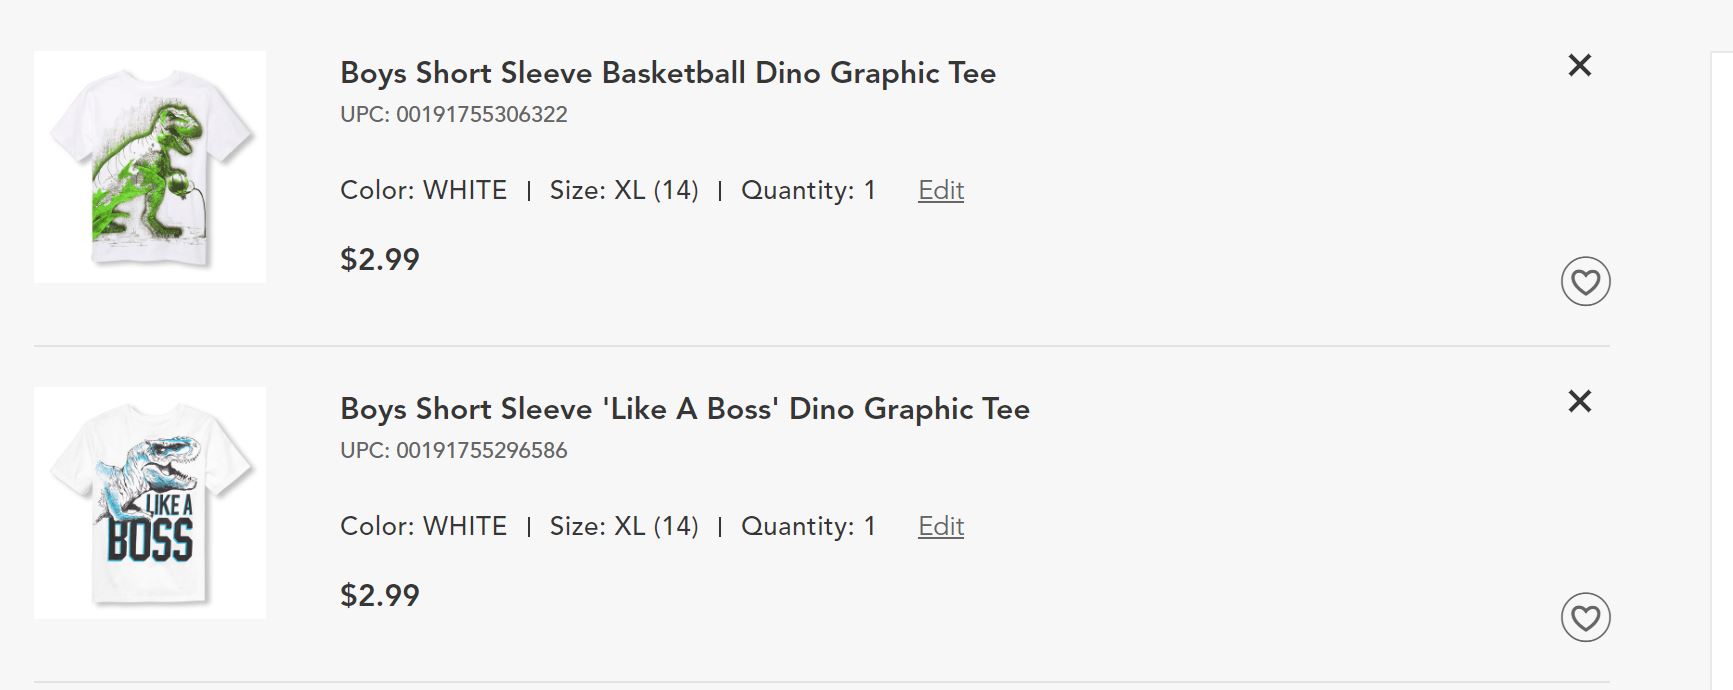Favorite the Basketball Dino tee with heart icon
1733x690 pixels.
tap(1585, 282)
